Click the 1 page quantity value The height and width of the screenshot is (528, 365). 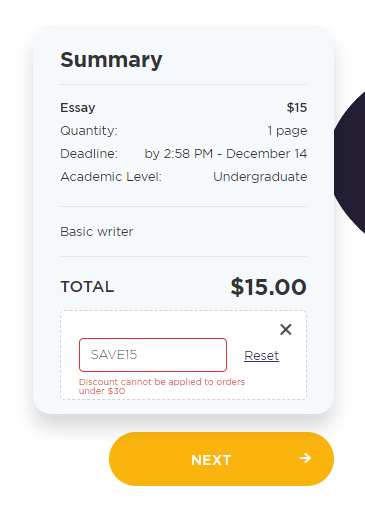coord(287,131)
